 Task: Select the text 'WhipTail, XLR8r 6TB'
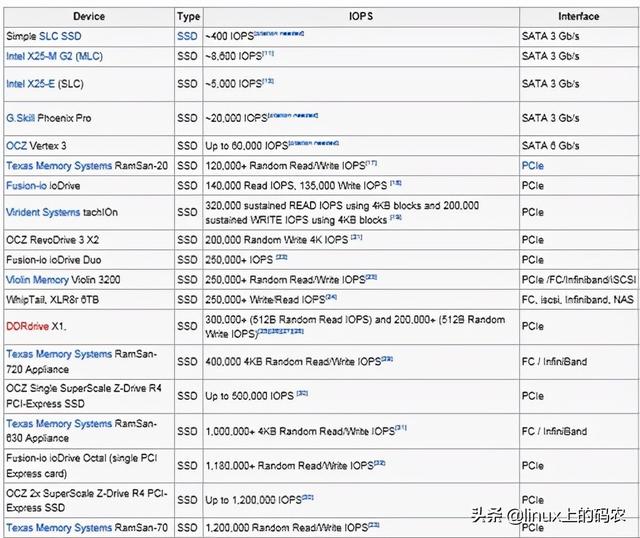(52, 300)
